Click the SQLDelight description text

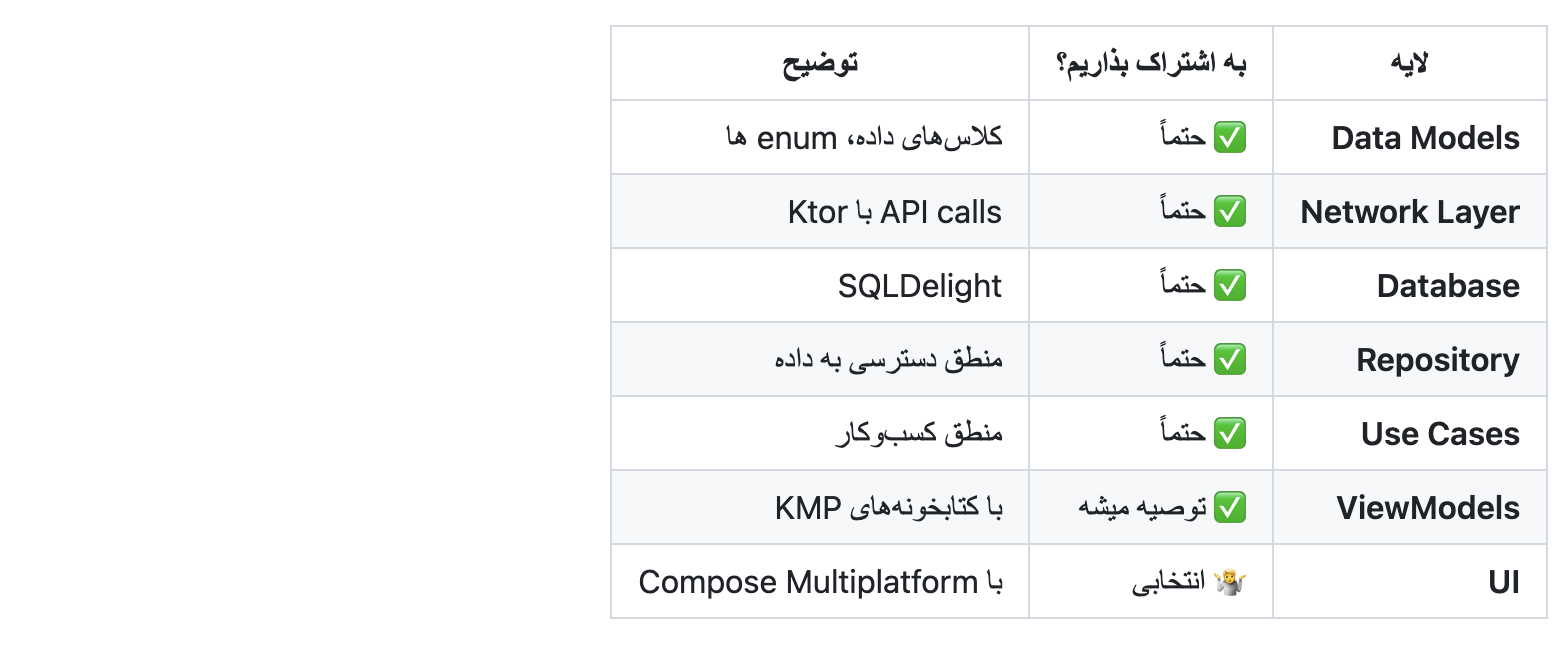[920, 286]
